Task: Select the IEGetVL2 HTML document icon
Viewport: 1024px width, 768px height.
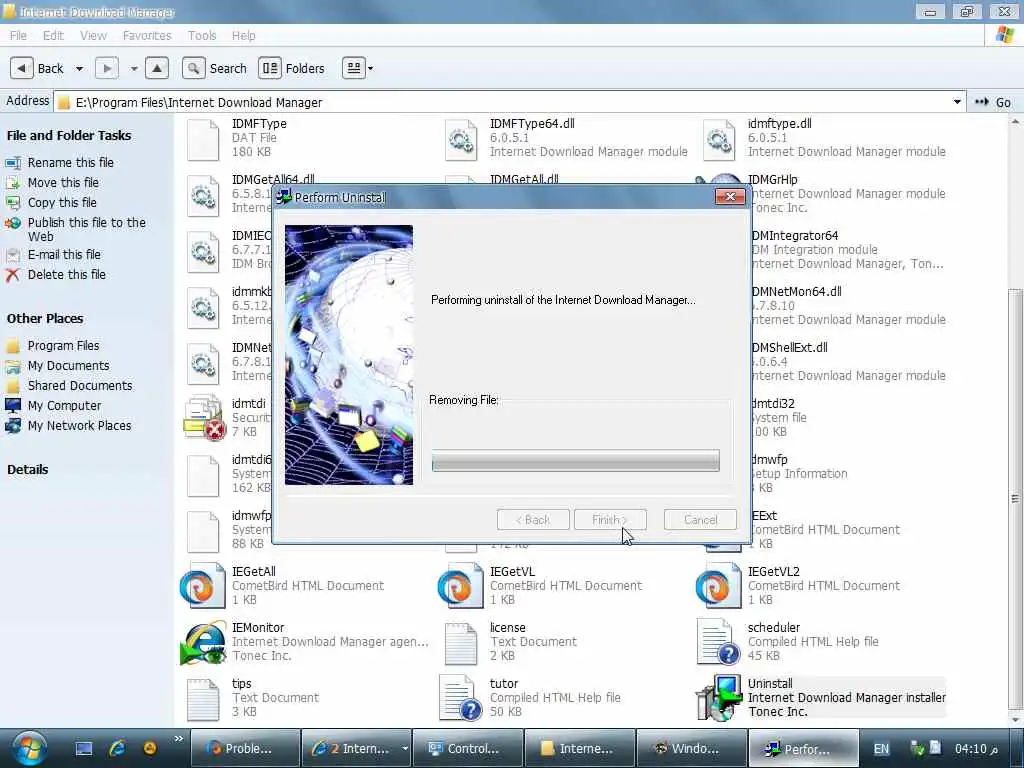Action: click(718, 586)
